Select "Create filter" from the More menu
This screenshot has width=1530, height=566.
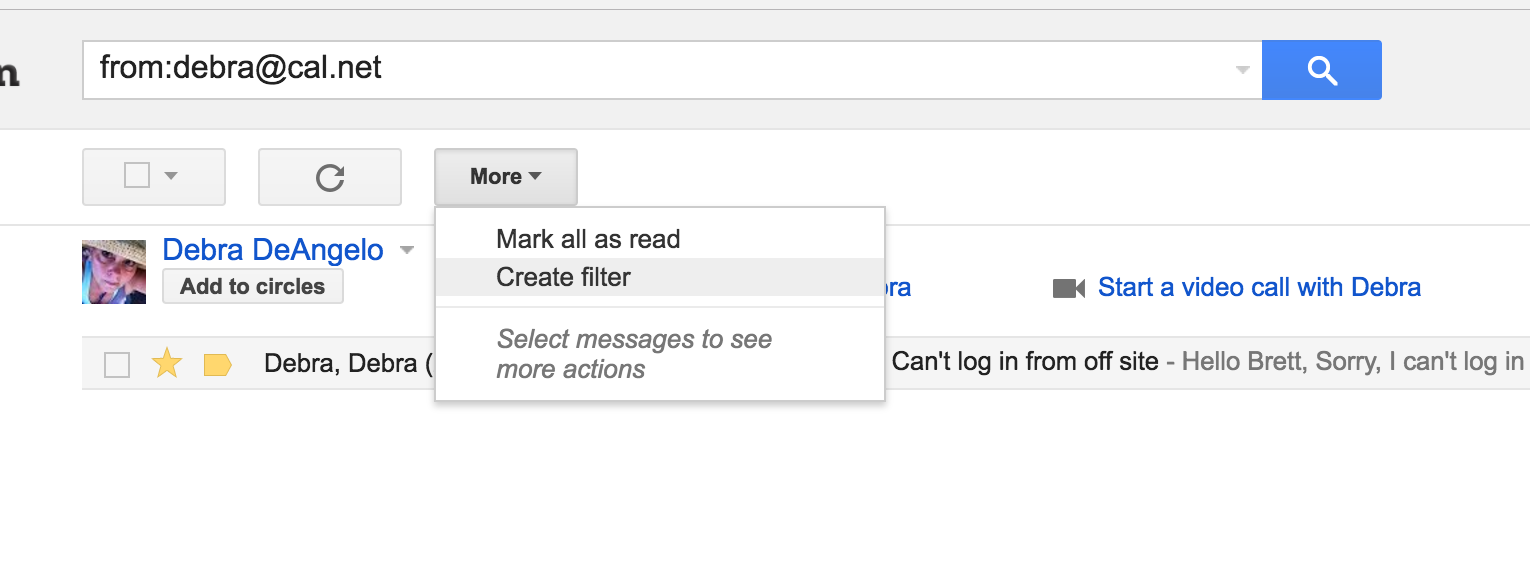(x=563, y=277)
